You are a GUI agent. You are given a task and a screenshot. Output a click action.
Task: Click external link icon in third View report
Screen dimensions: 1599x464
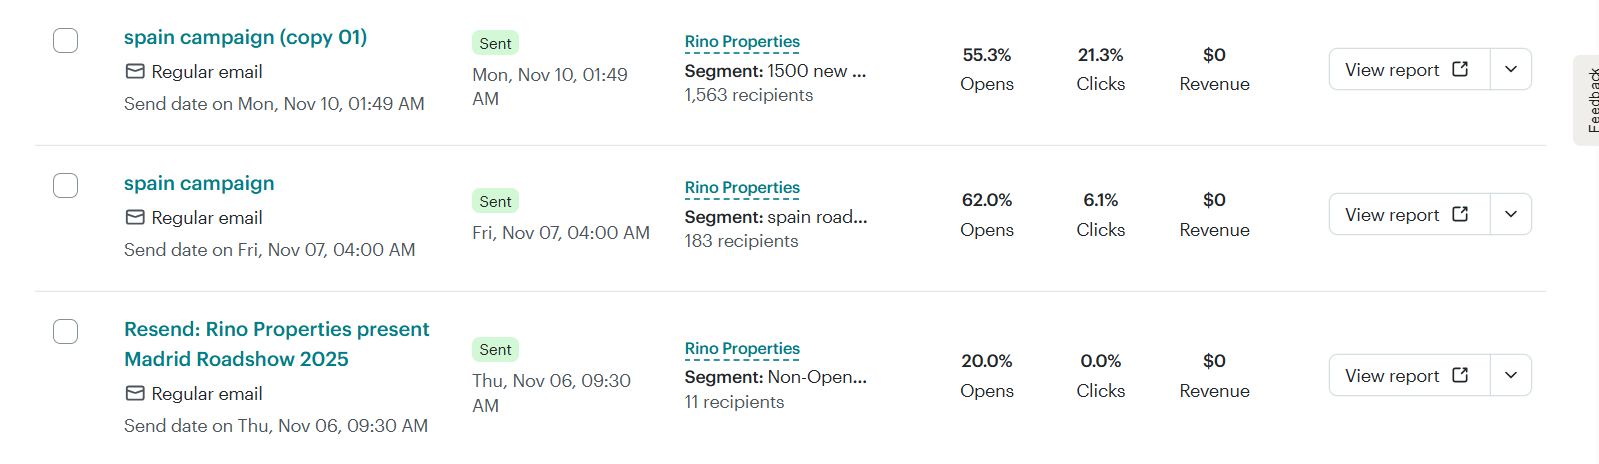(x=1460, y=375)
